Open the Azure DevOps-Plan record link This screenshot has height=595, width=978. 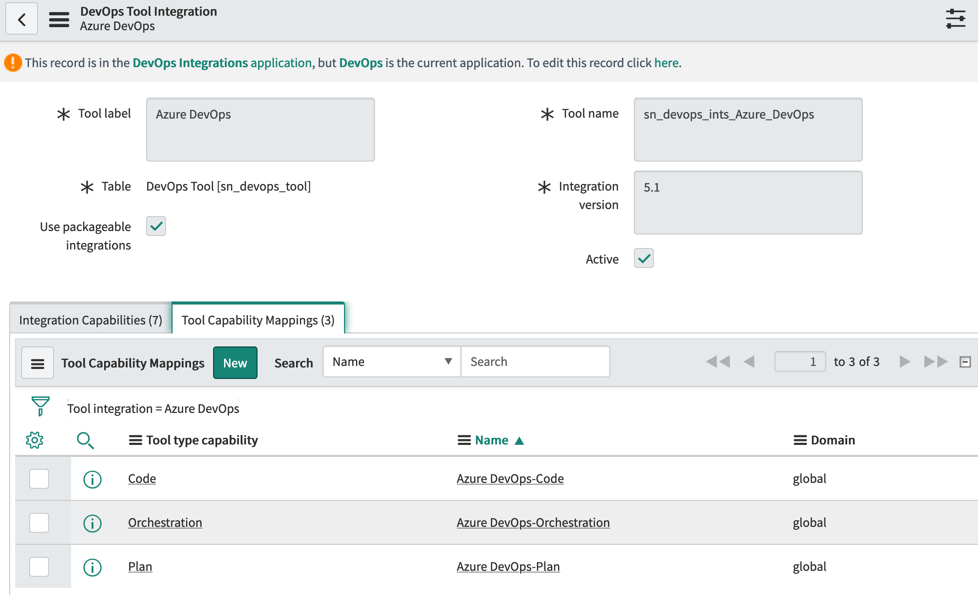click(508, 566)
